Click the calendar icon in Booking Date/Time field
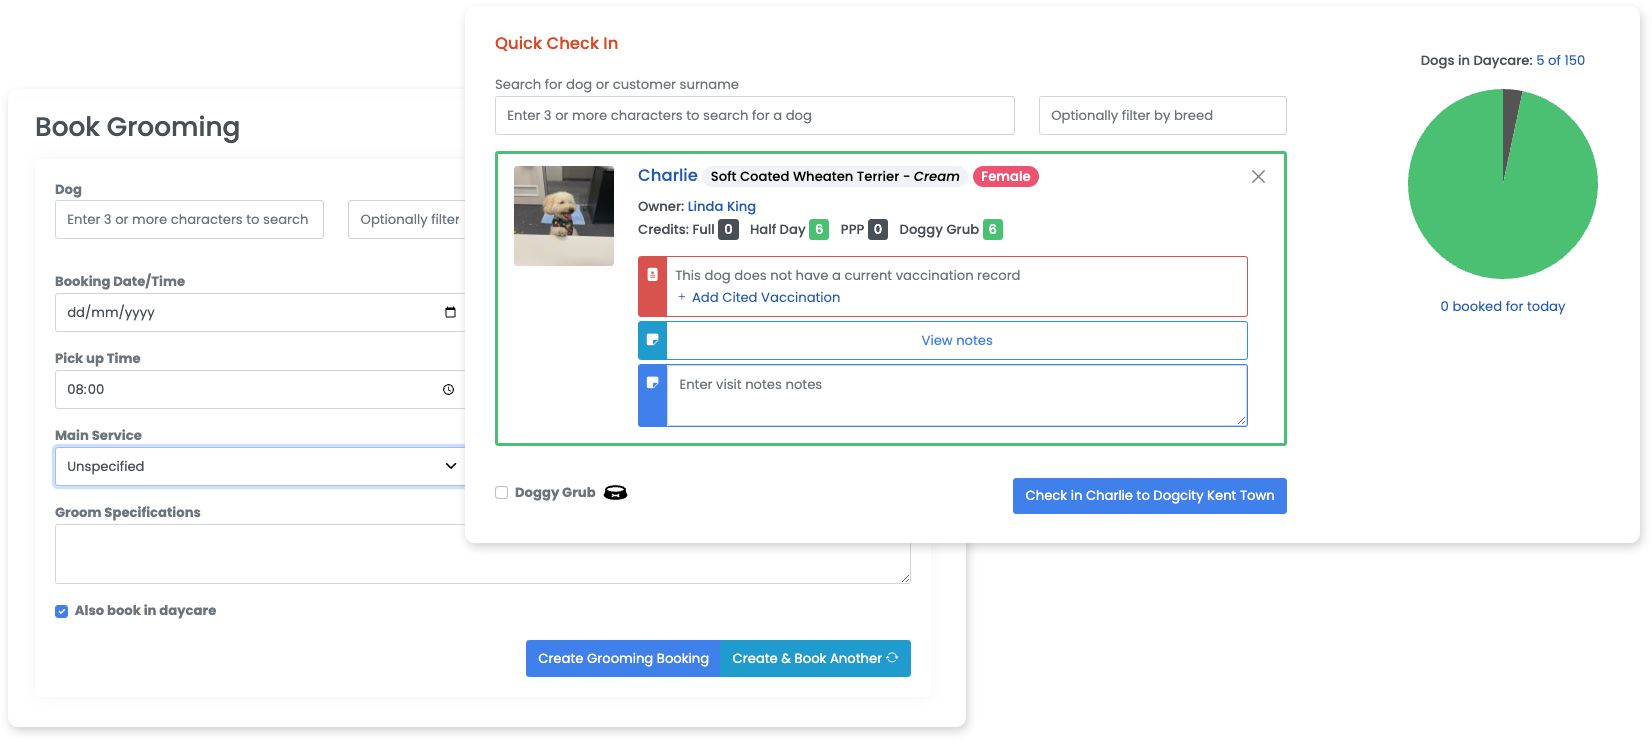This screenshot has width=1652, height=741. (x=450, y=312)
